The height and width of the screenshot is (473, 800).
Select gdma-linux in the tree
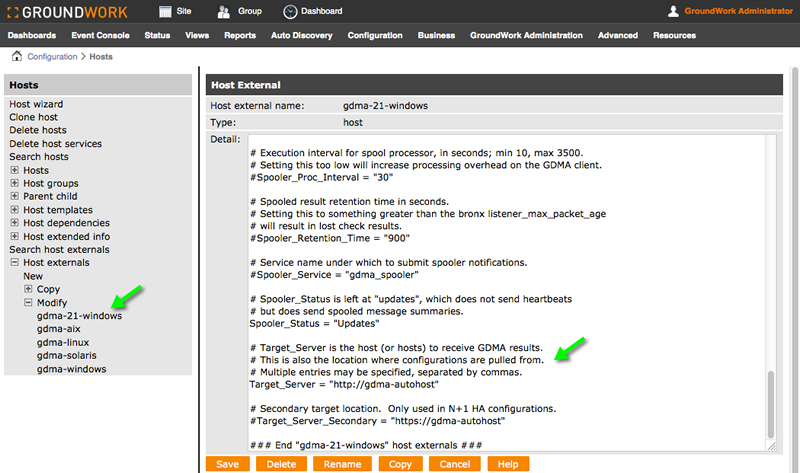coord(63,342)
